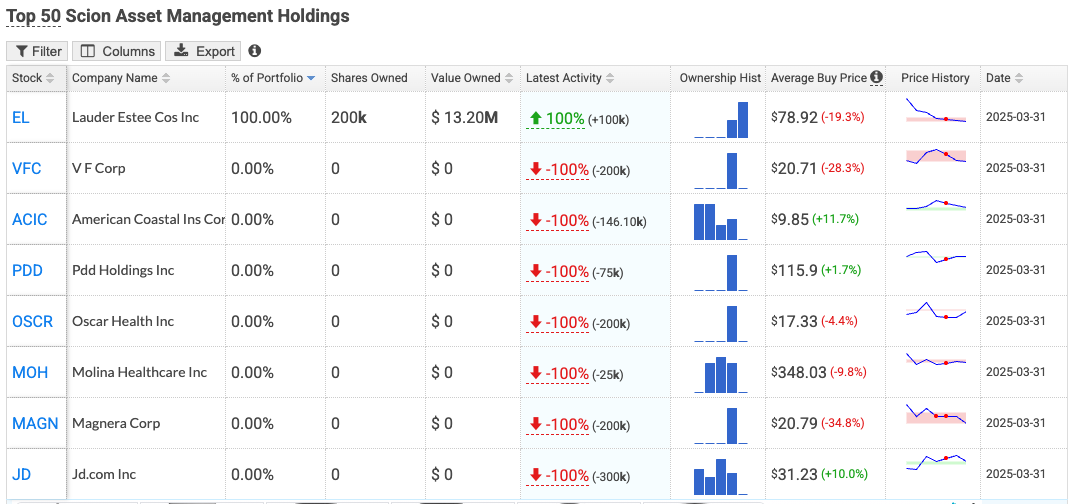This screenshot has height=504, width=1078.
Task: Click the Shares Owned column header
Action: 369,78
